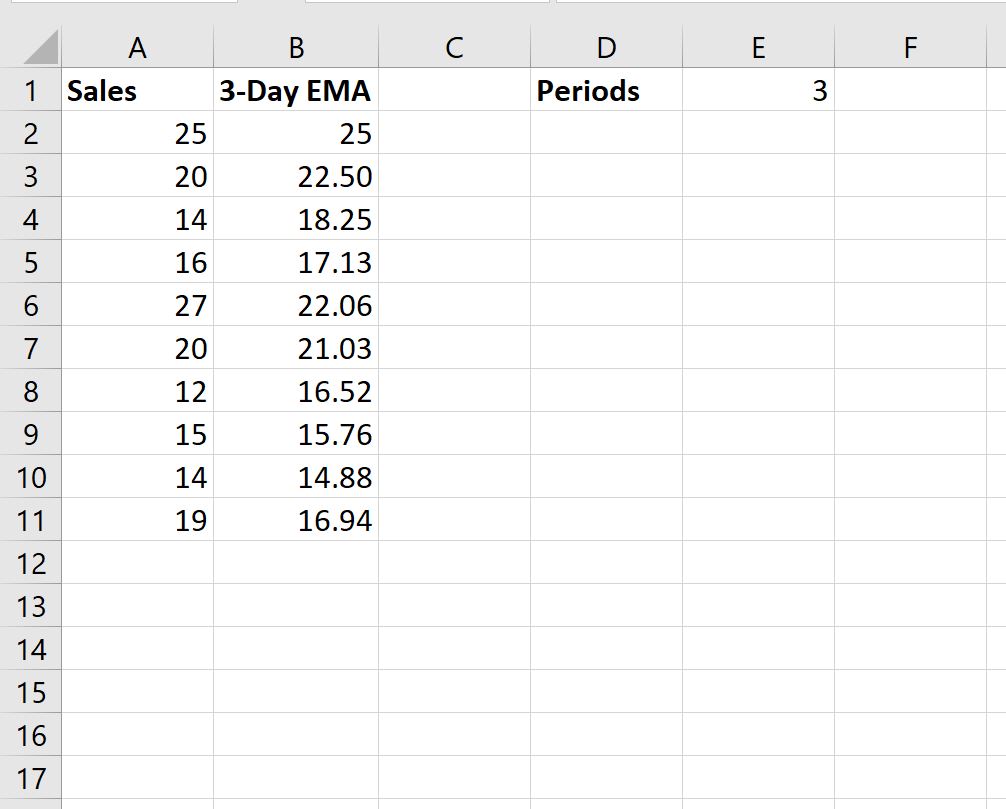This screenshot has width=1006, height=809.
Task: Select row 12 header
Action: [x=31, y=562]
